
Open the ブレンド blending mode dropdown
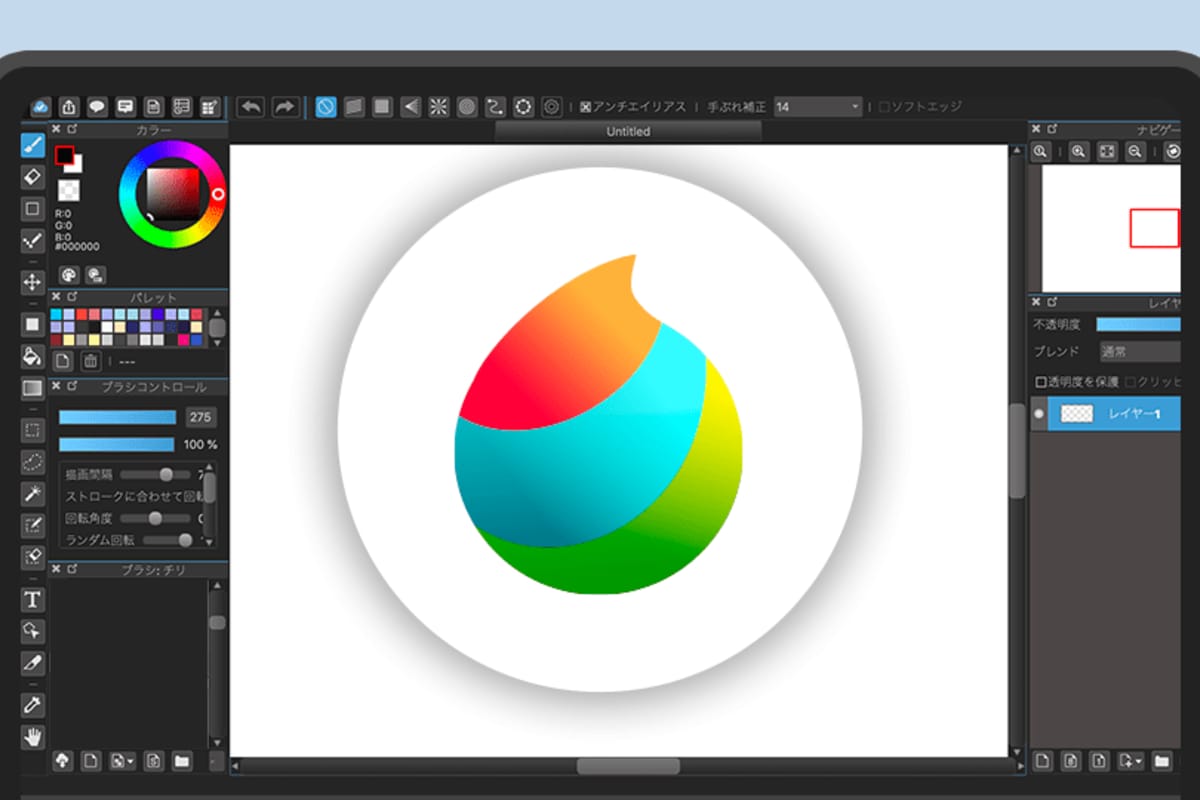click(x=1140, y=352)
